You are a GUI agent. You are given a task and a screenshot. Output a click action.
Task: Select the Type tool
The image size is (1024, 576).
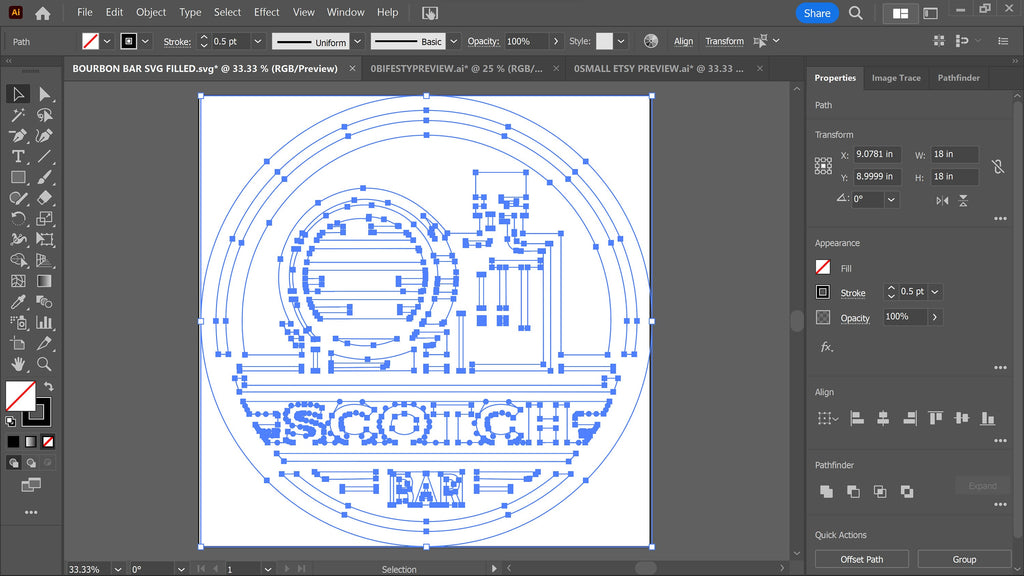click(18, 157)
